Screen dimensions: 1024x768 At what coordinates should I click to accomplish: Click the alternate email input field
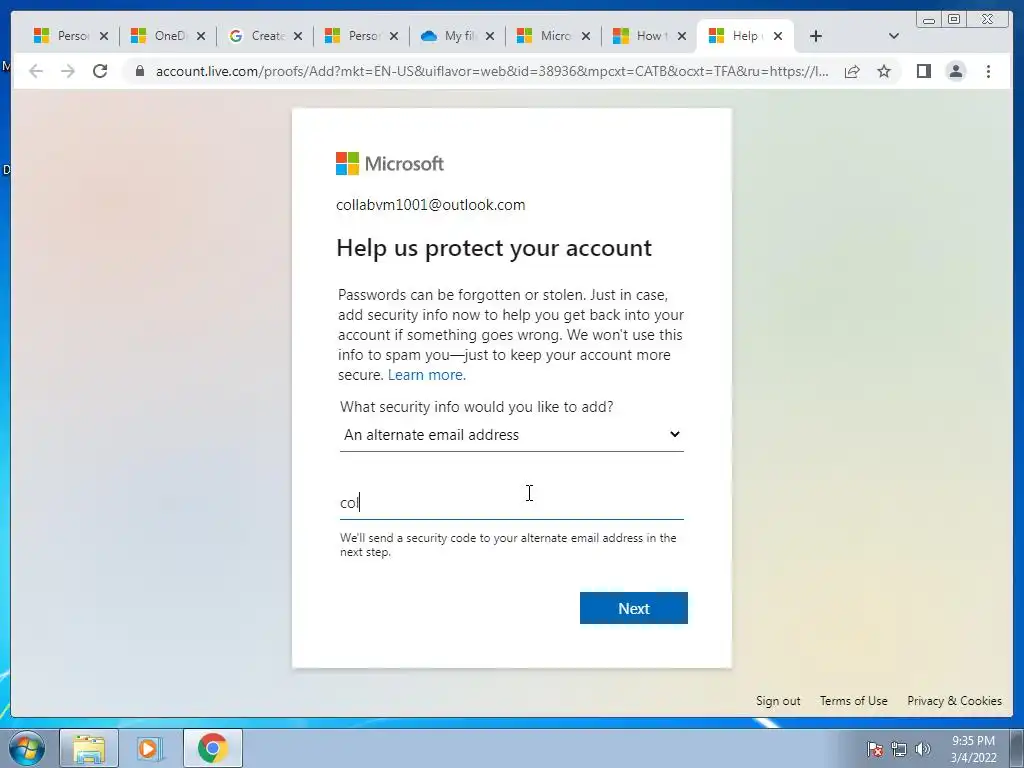(x=511, y=503)
